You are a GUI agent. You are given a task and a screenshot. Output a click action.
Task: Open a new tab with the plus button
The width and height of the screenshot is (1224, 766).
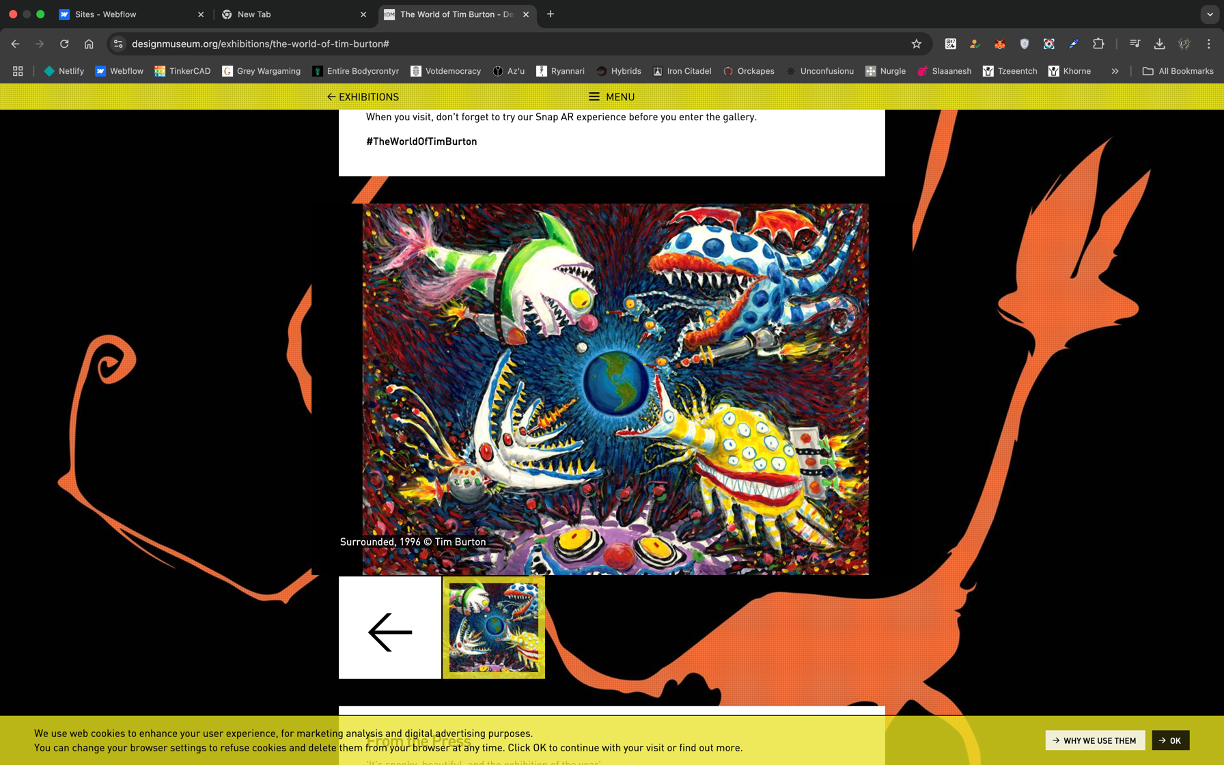coord(550,14)
